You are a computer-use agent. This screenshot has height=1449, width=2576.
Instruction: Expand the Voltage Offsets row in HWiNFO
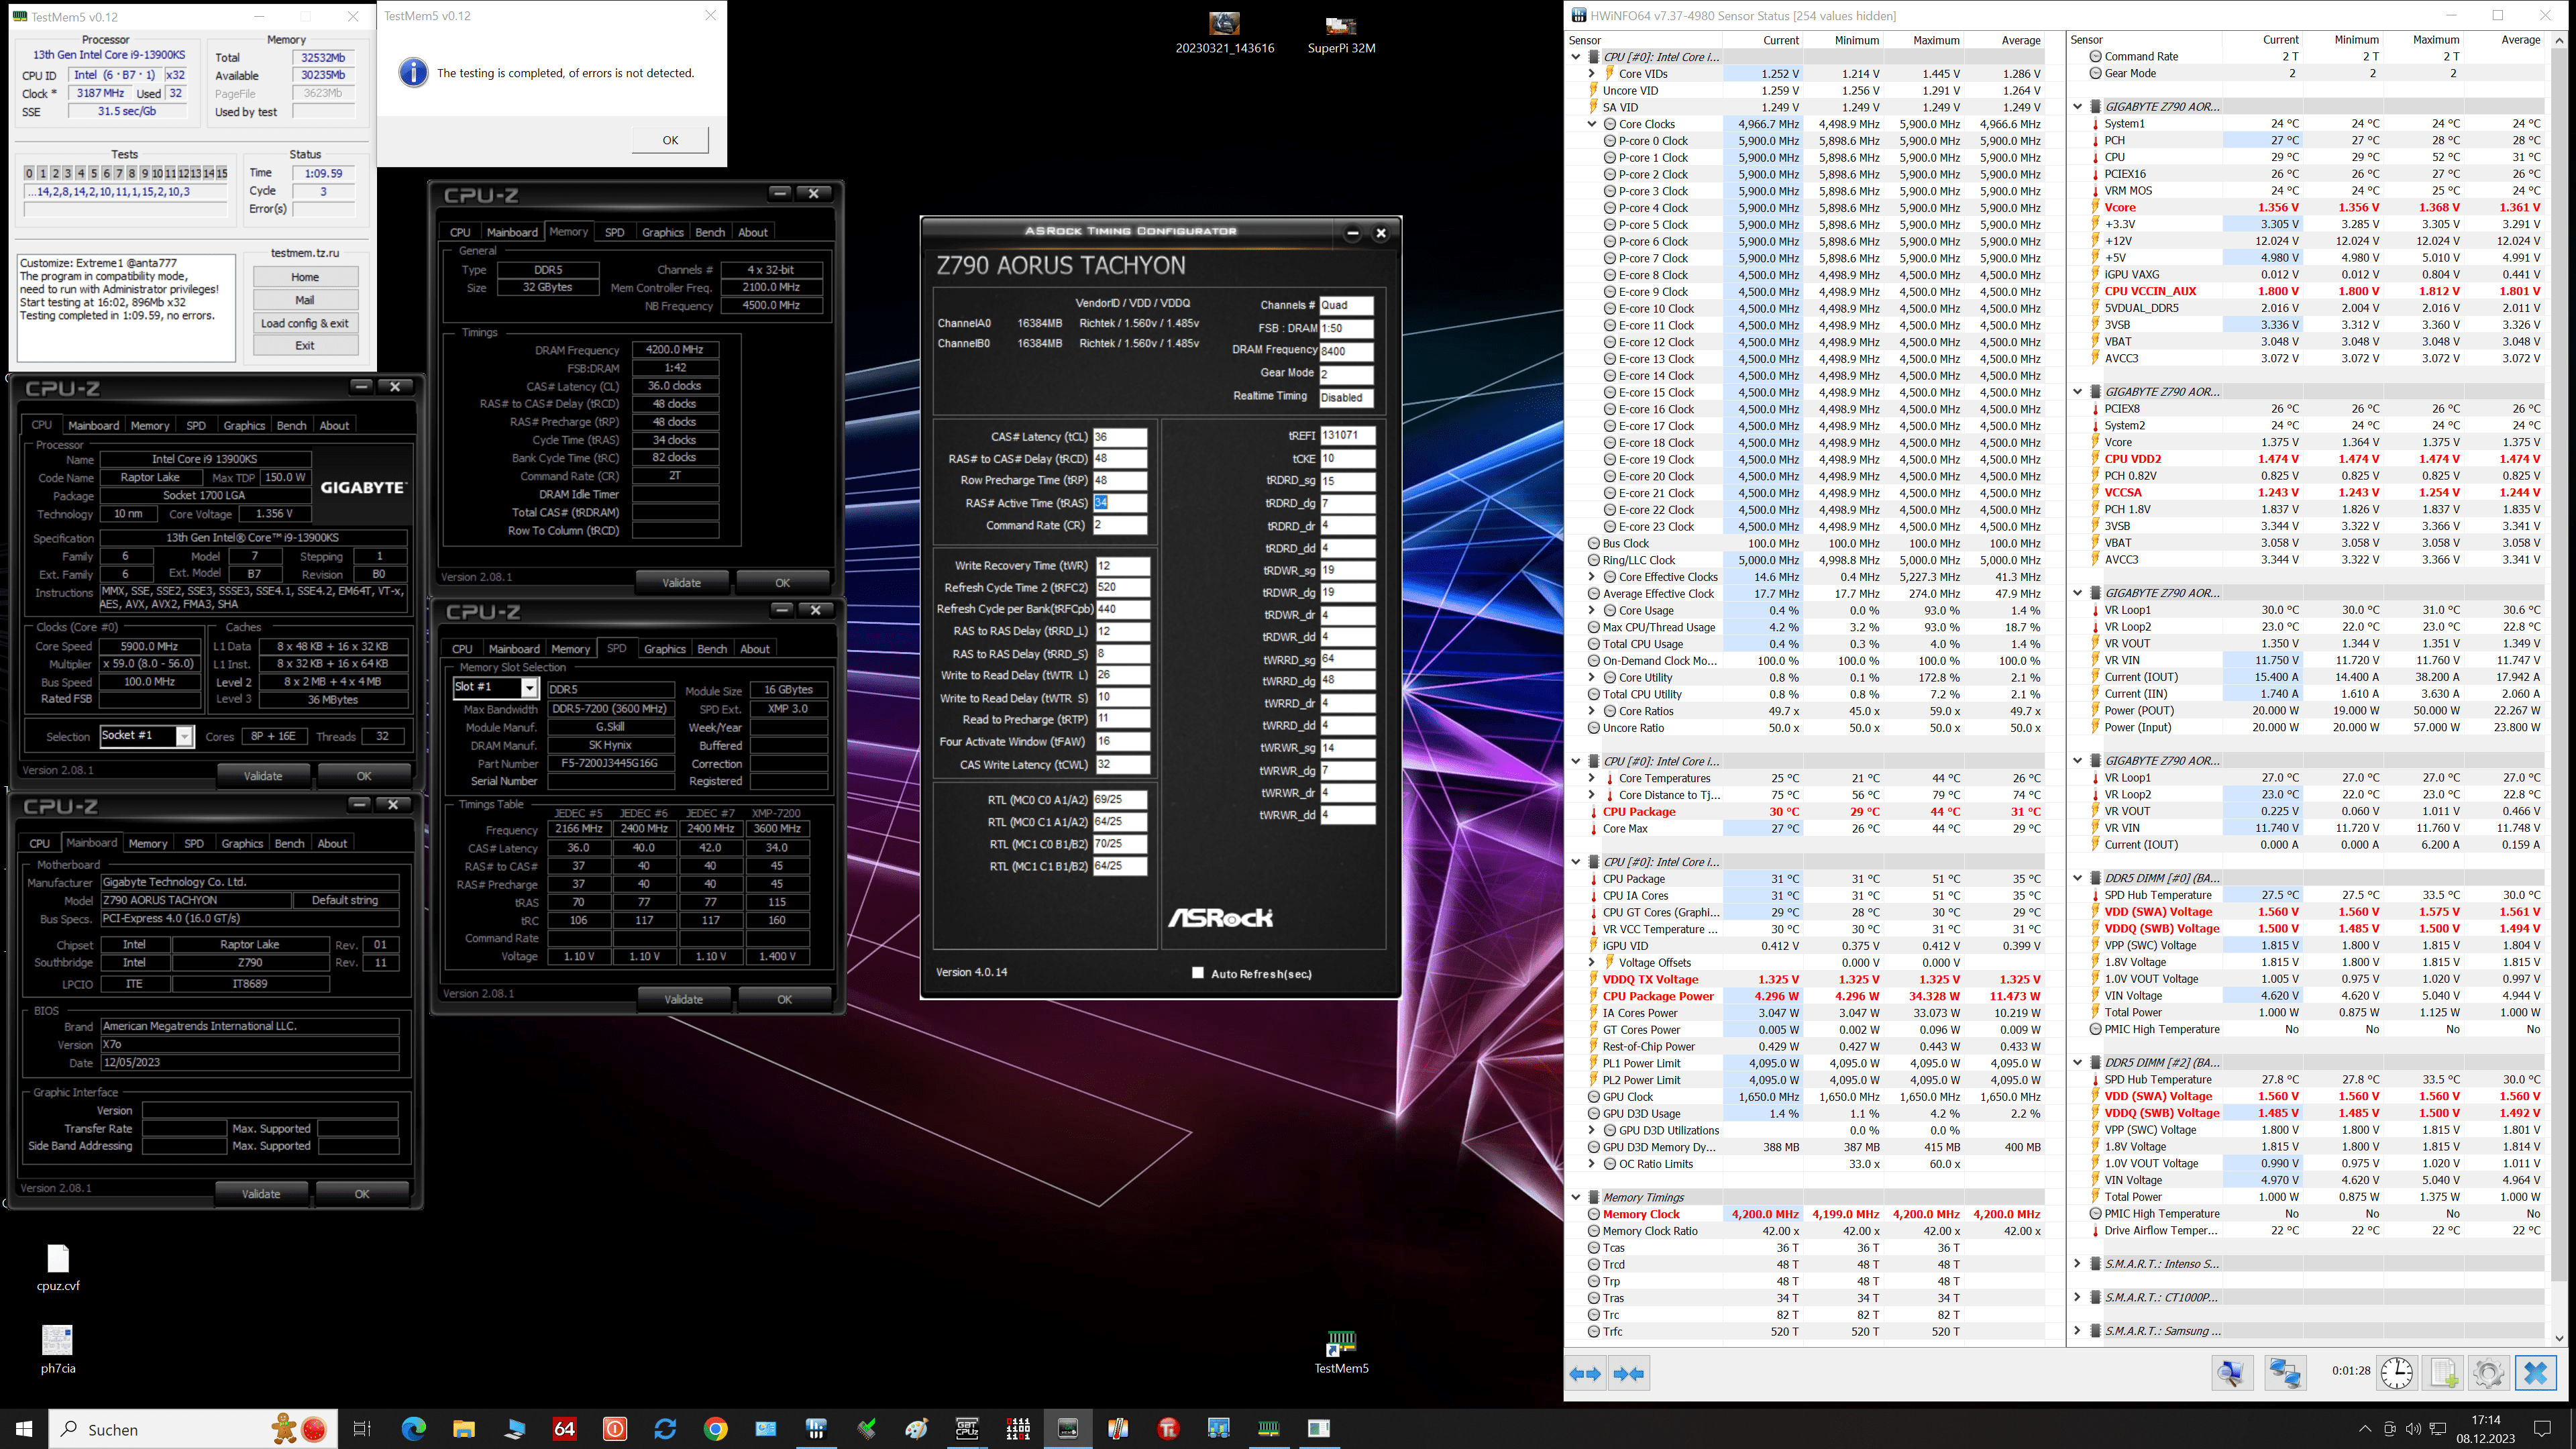click(x=1591, y=963)
